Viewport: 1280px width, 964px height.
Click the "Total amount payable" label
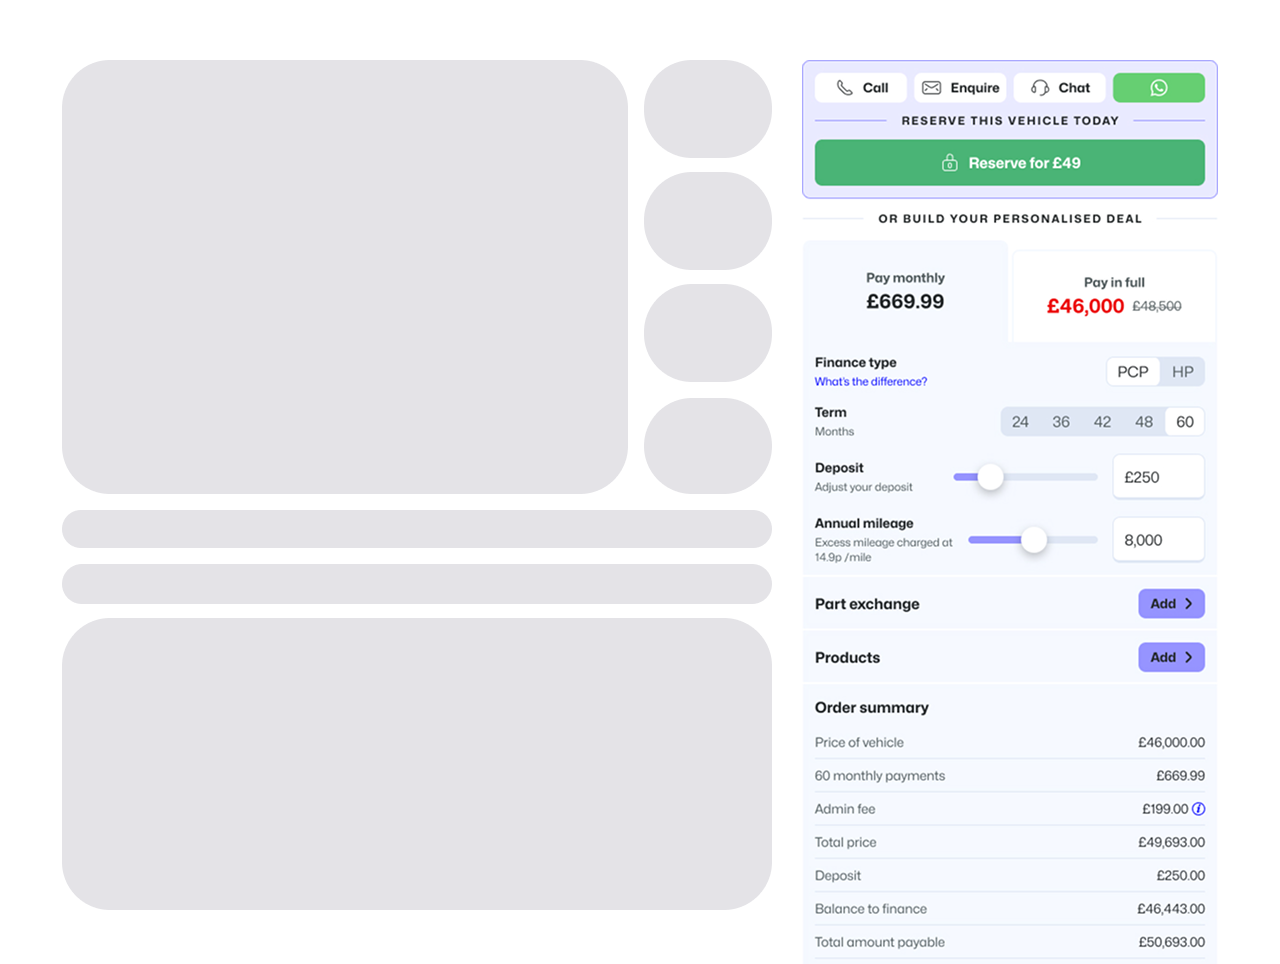(x=879, y=942)
